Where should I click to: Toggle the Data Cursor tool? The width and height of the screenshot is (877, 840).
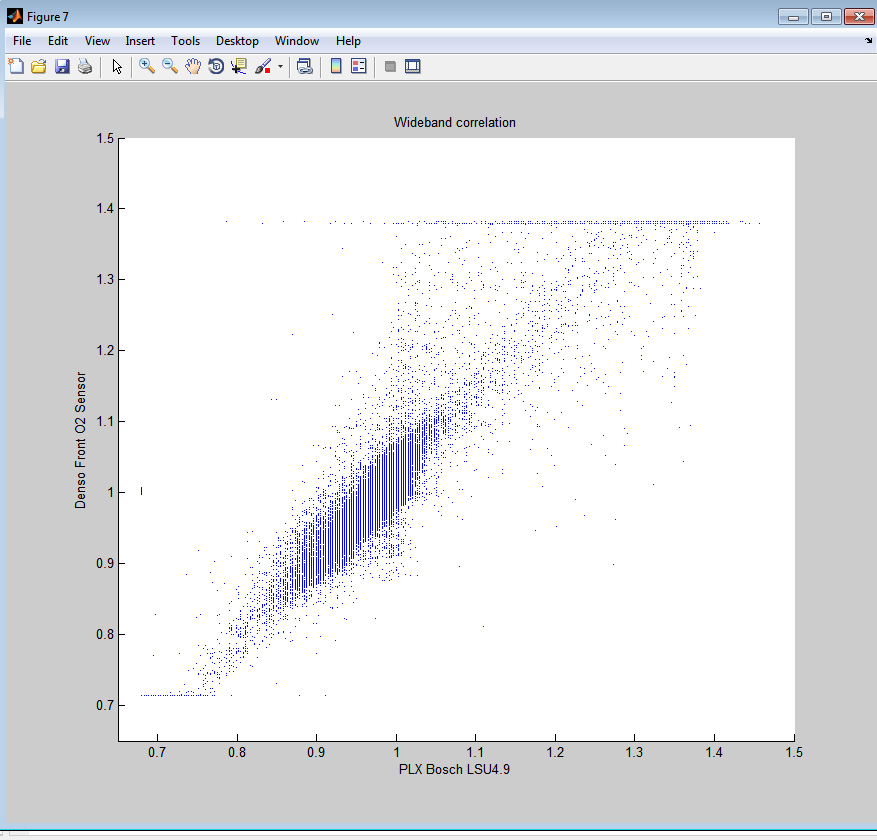(238, 67)
